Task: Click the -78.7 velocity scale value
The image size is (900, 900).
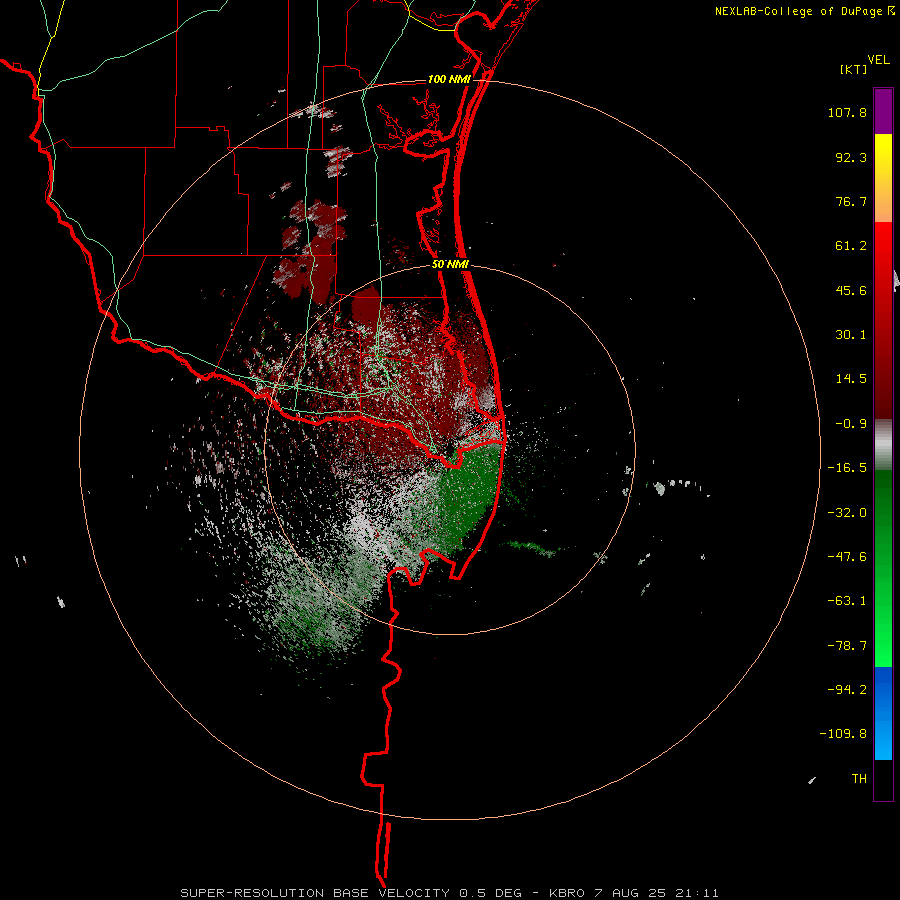Action: point(847,646)
